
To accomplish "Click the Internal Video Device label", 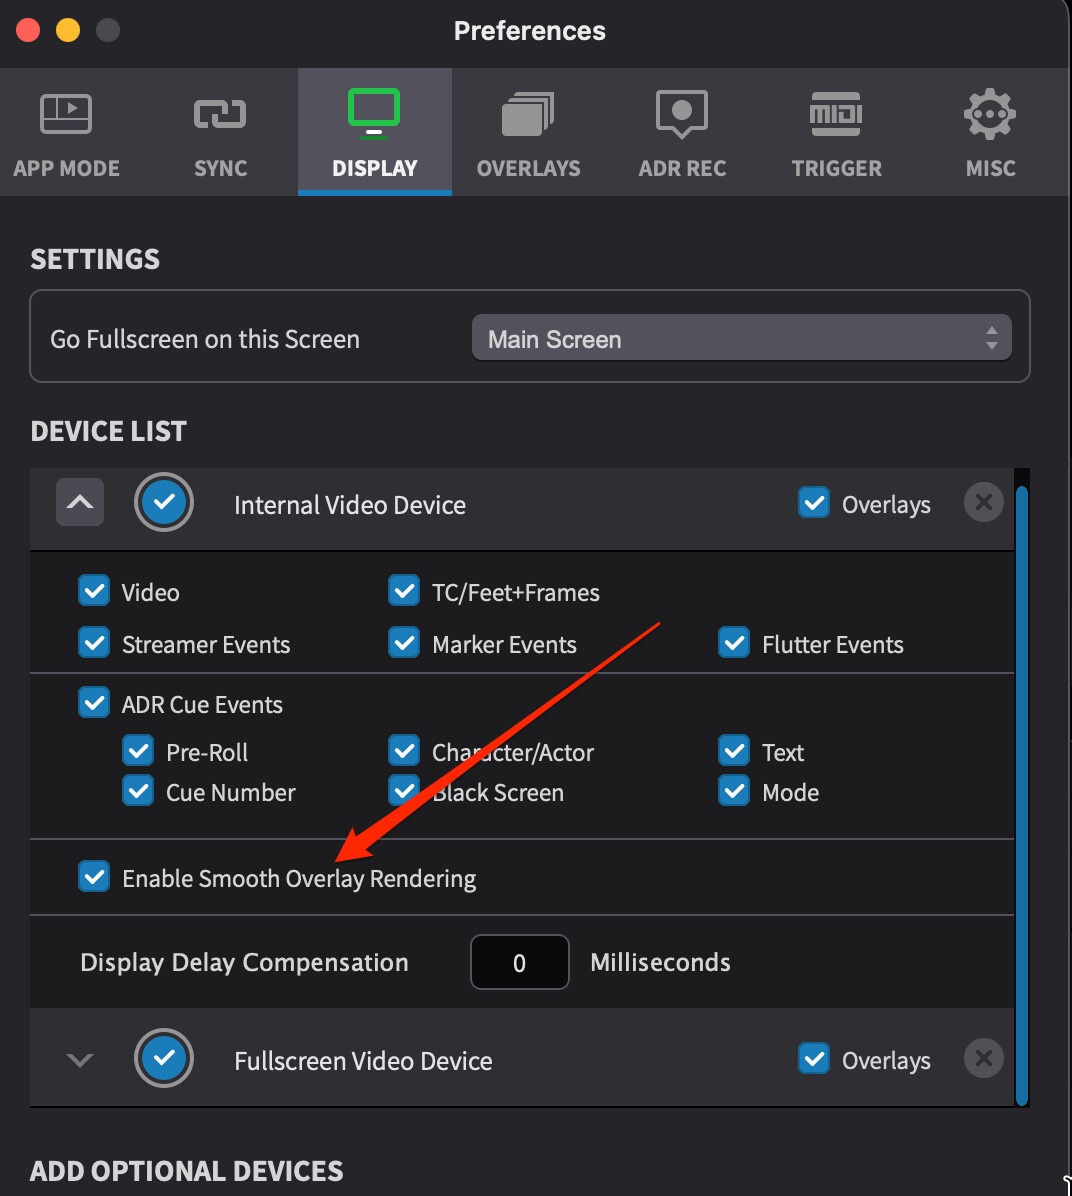I will point(349,505).
